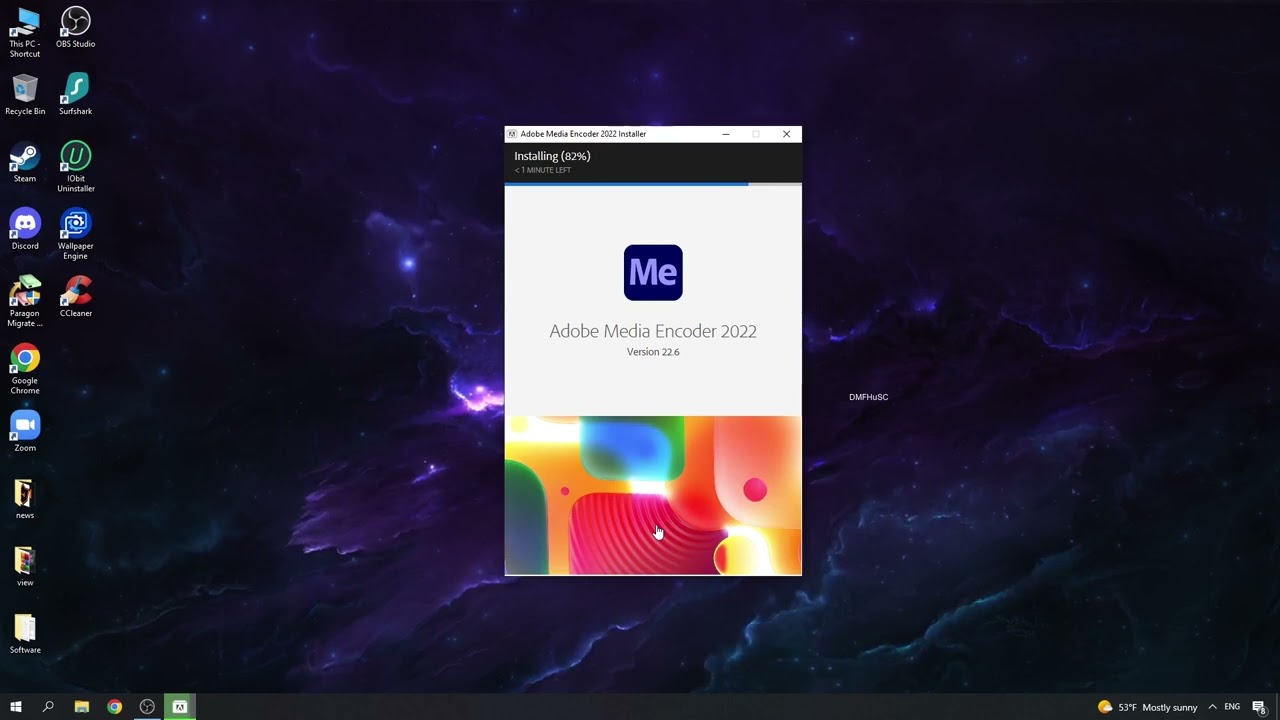Select the Adobe installer taskbar button
This screenshot has height=720, width=1280.
point(180,707)
